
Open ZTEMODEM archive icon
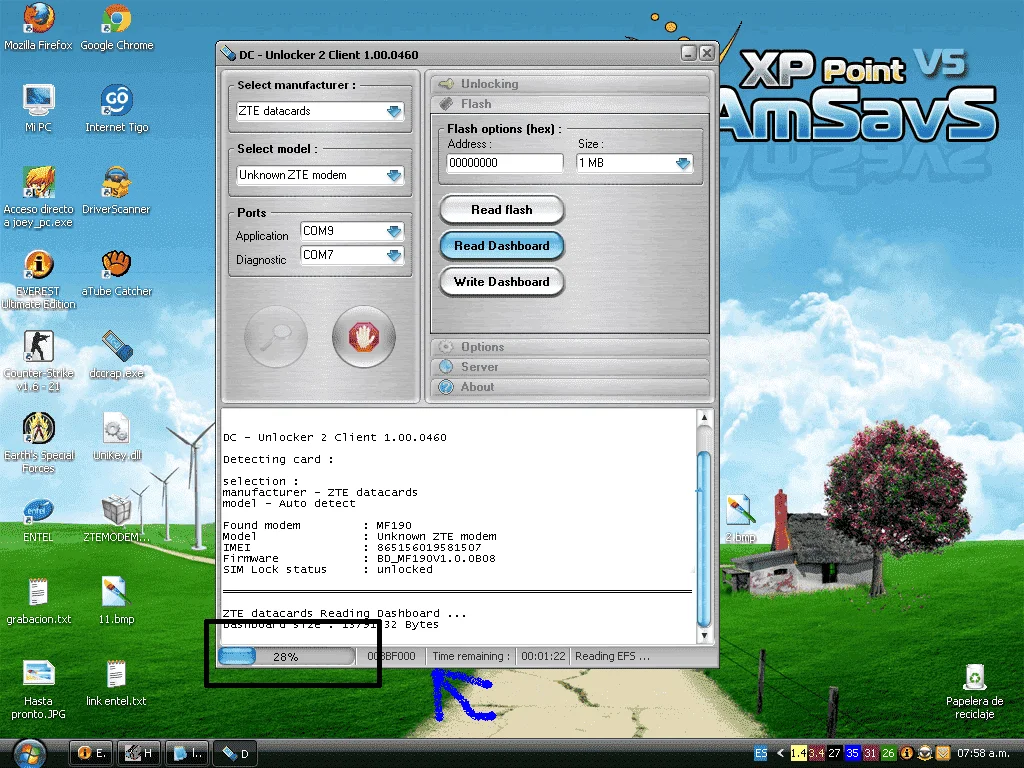click(116, 519)
